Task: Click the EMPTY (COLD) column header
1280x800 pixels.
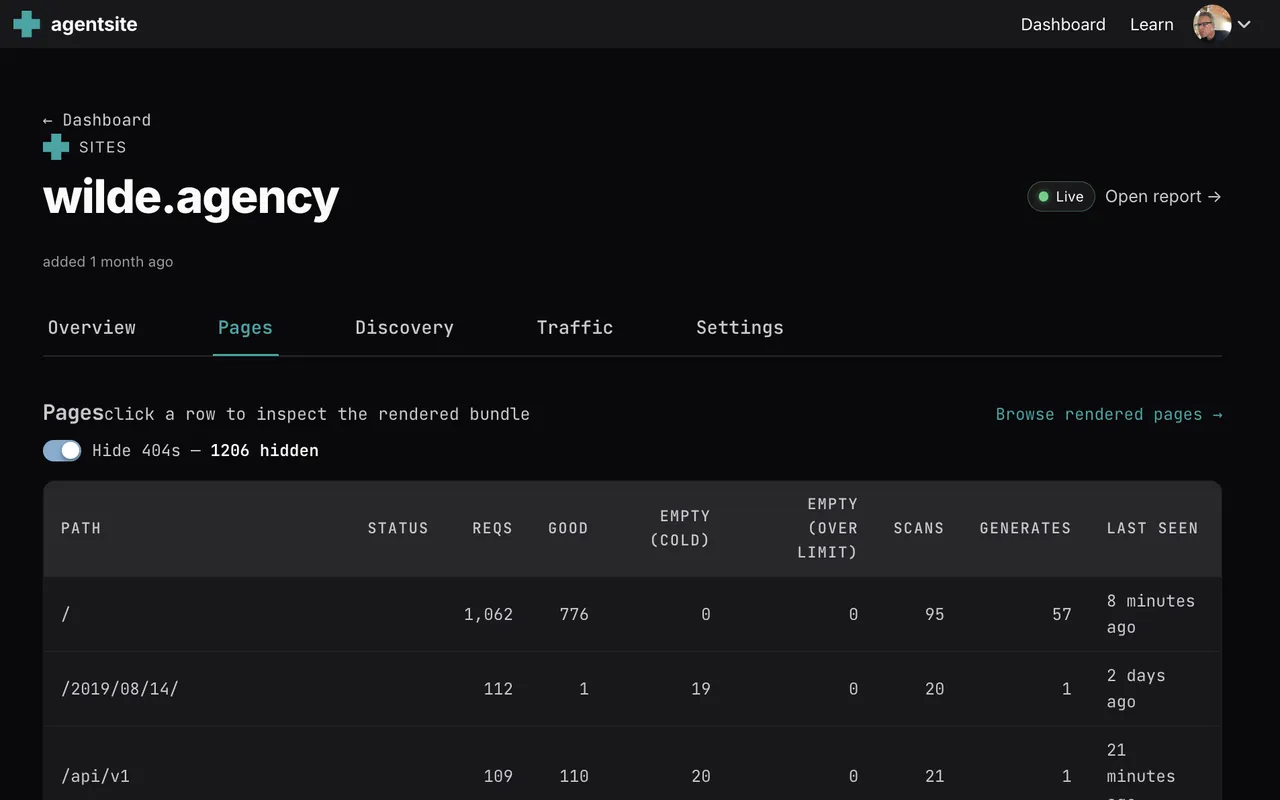Action: click(680, 528)
